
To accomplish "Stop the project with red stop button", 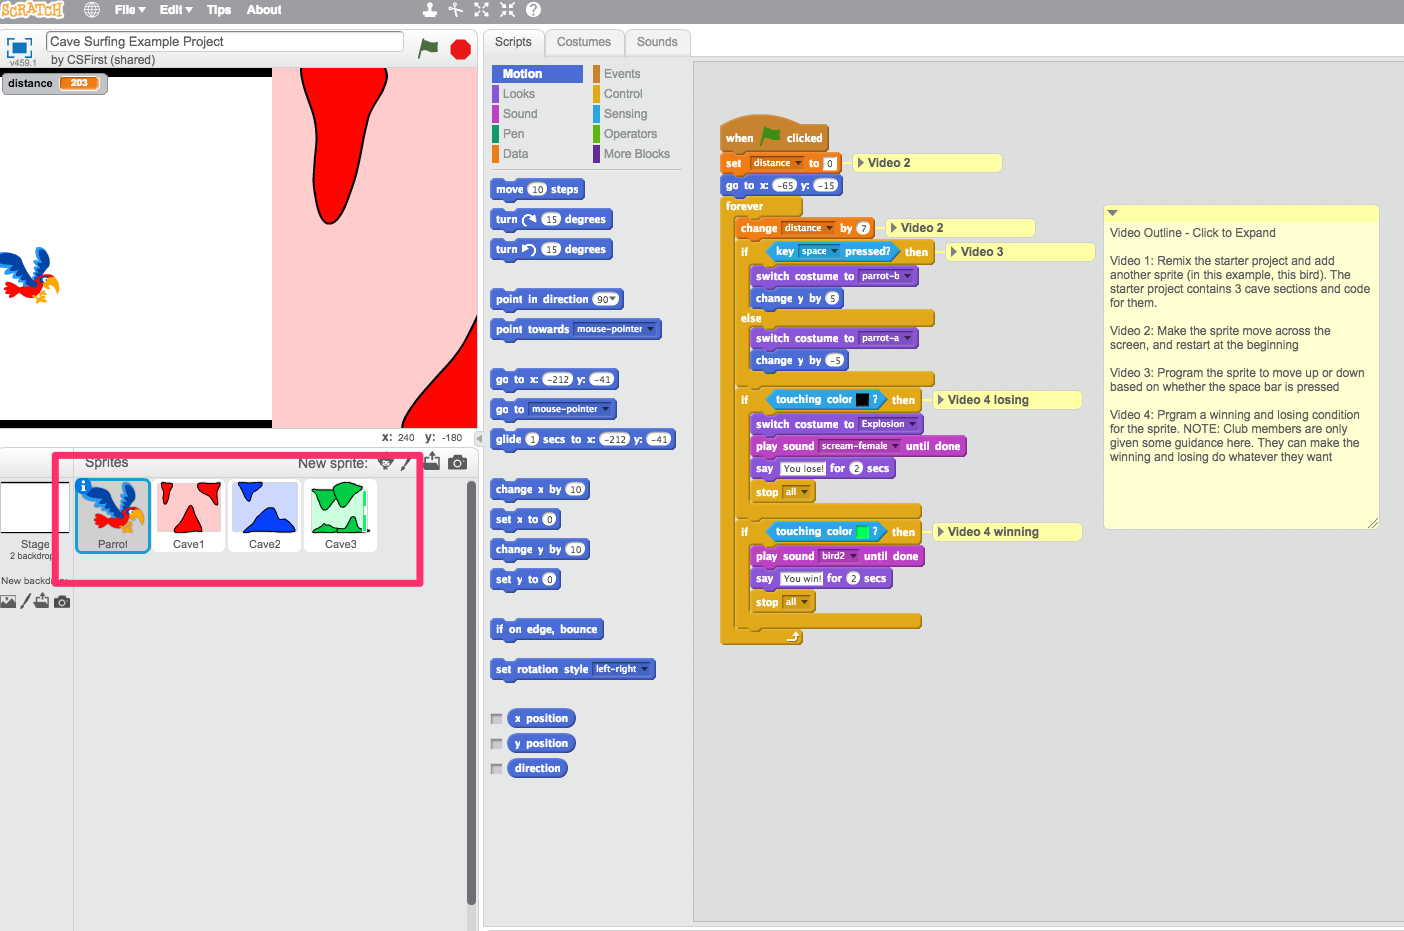I will (x=460, y=49).
